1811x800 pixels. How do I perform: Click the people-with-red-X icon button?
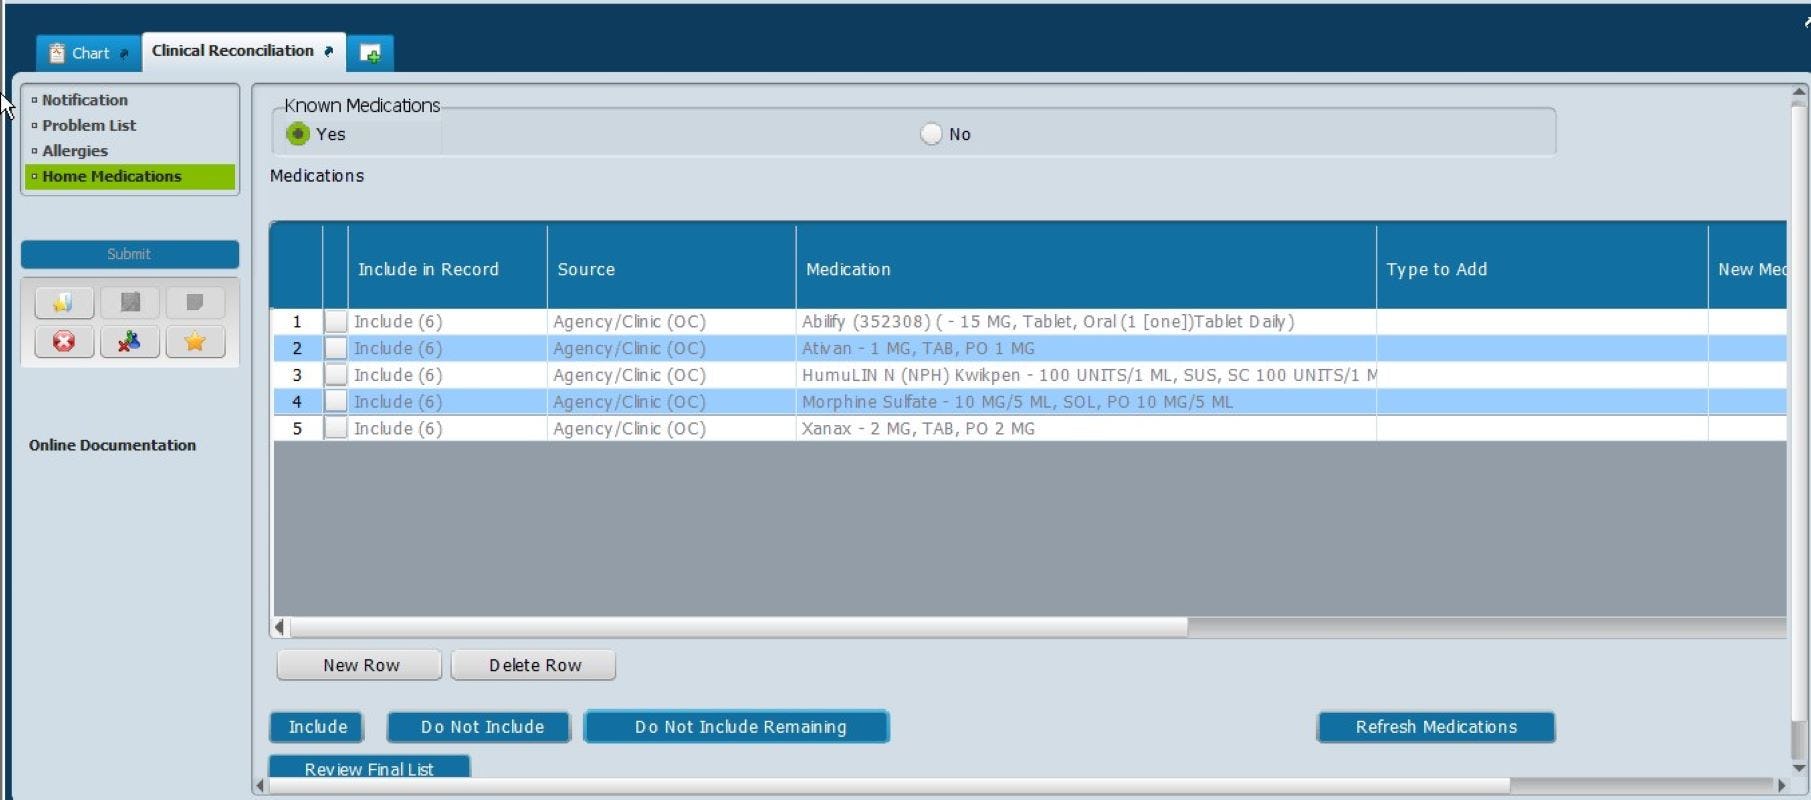(130, 342)
